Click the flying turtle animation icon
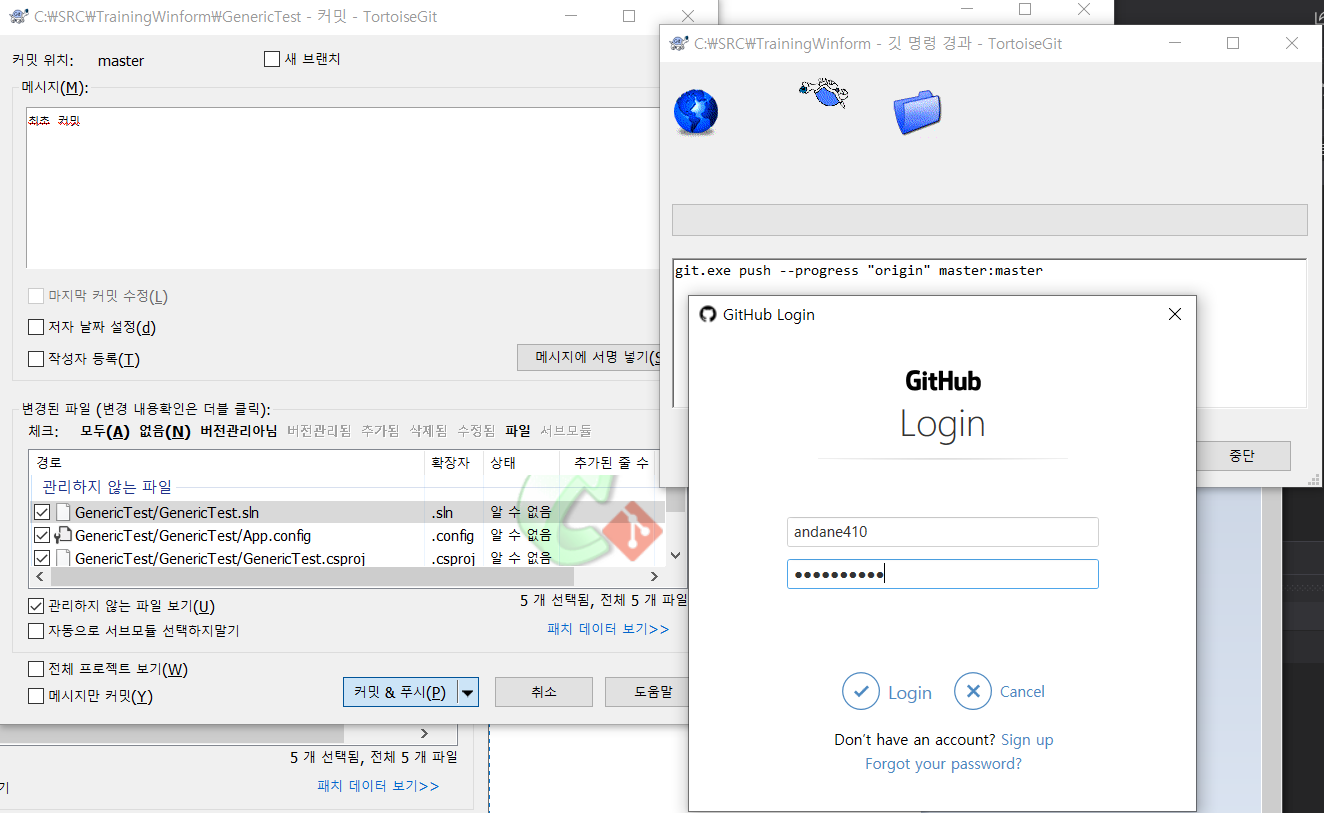This screenshot has height=813, width=1324. (823, 94)
